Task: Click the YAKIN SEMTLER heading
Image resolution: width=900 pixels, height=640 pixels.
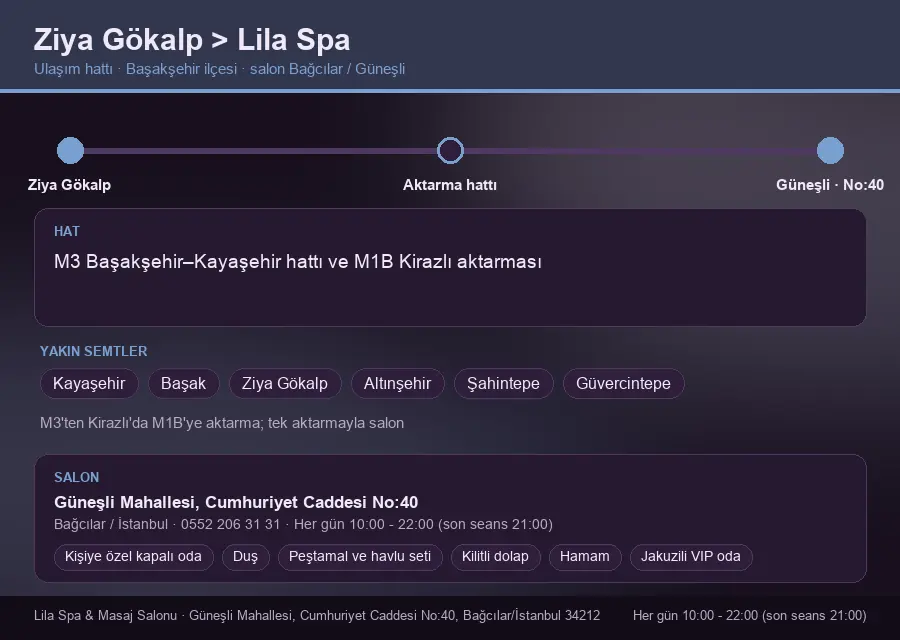Action: click(94, 351)
